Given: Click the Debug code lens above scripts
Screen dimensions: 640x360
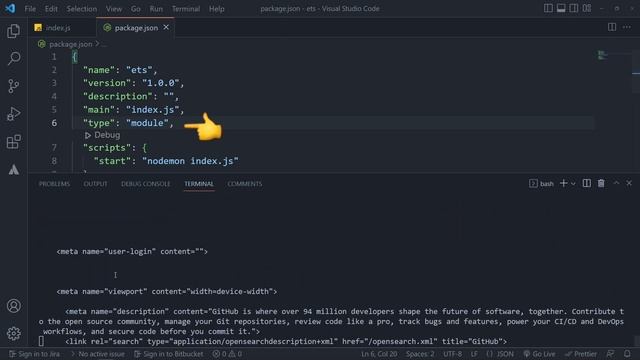Looking at the screenshot, I should 102,135.
